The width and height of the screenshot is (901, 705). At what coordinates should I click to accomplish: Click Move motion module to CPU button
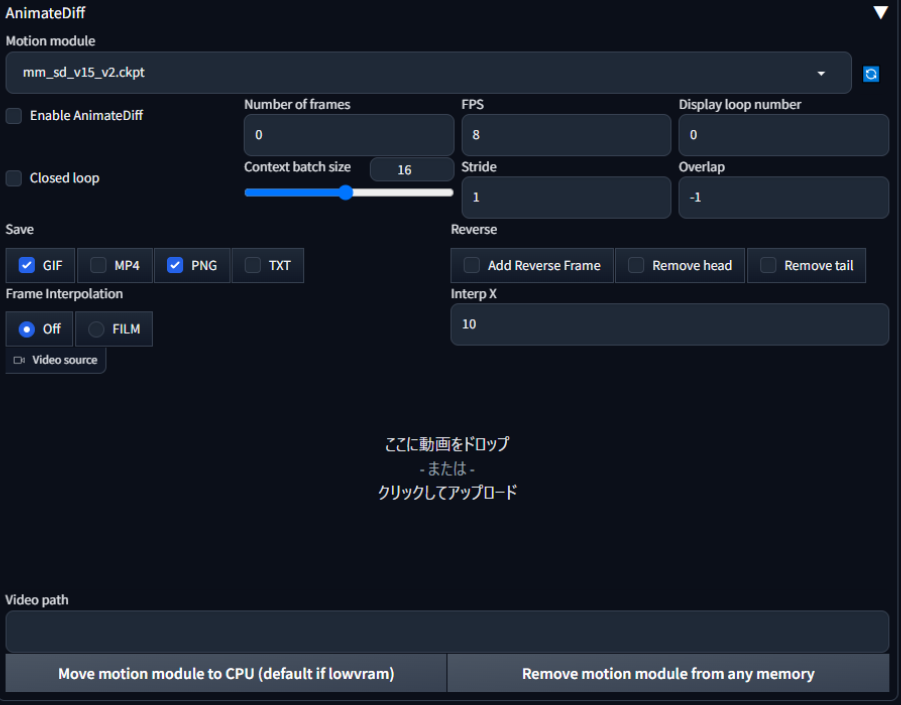point(226,674)
